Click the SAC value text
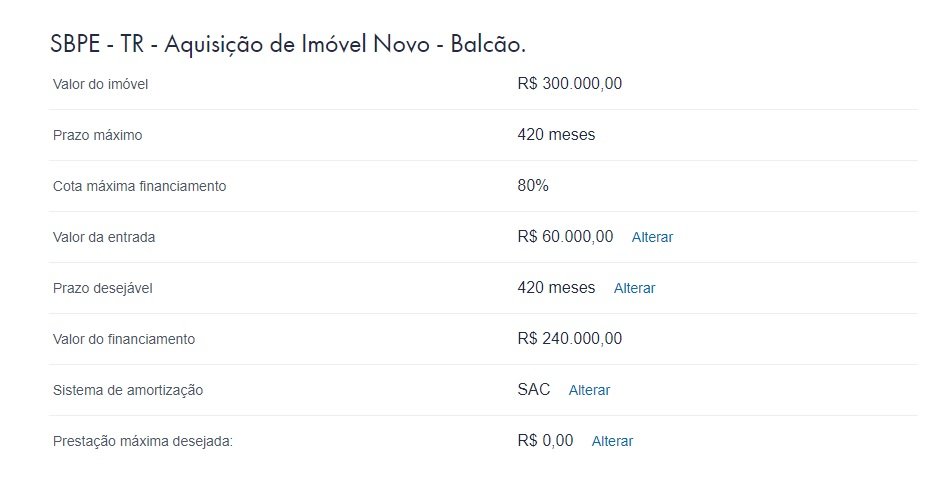Image resolution: width=942 pixels, height=478 pixels. point(533,390)
